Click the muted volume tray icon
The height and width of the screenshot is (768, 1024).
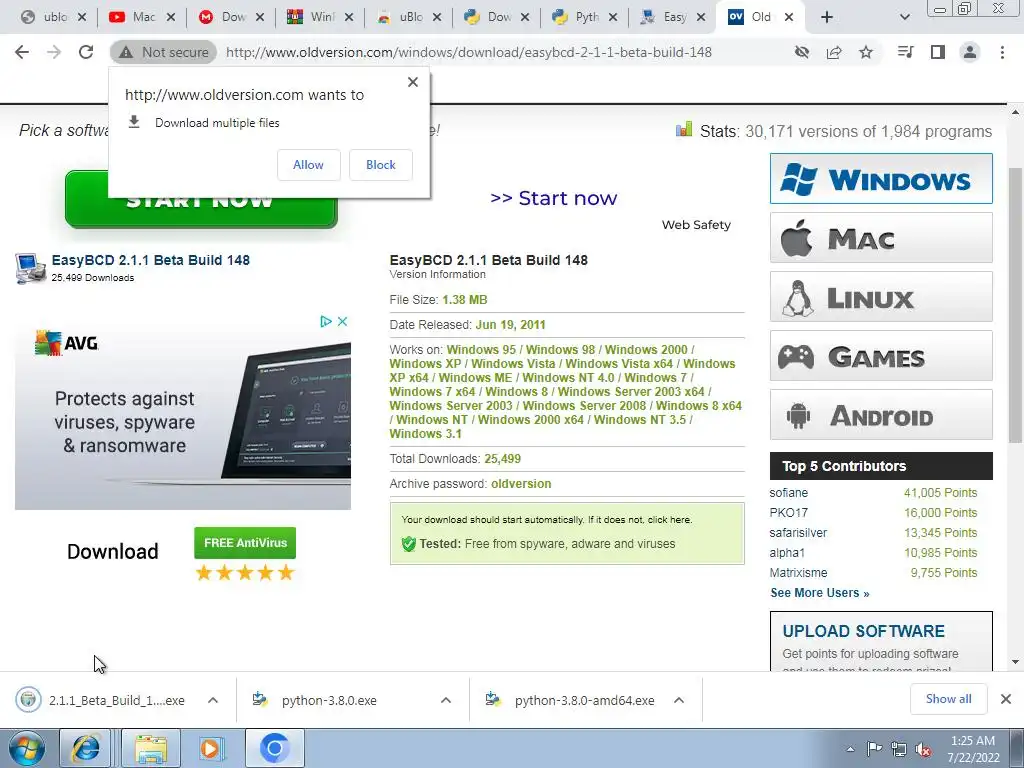(923, 749)
